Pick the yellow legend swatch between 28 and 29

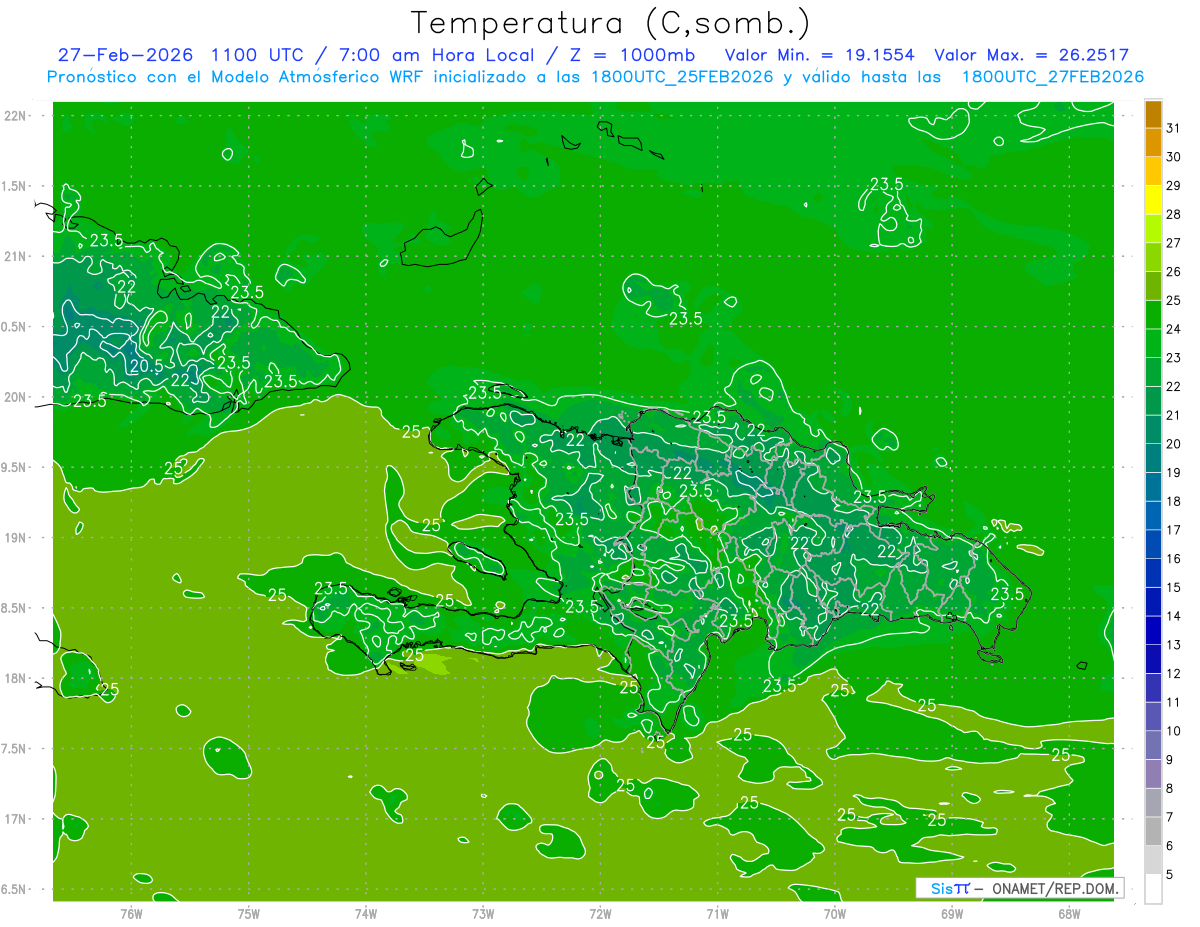[1153, 201]
